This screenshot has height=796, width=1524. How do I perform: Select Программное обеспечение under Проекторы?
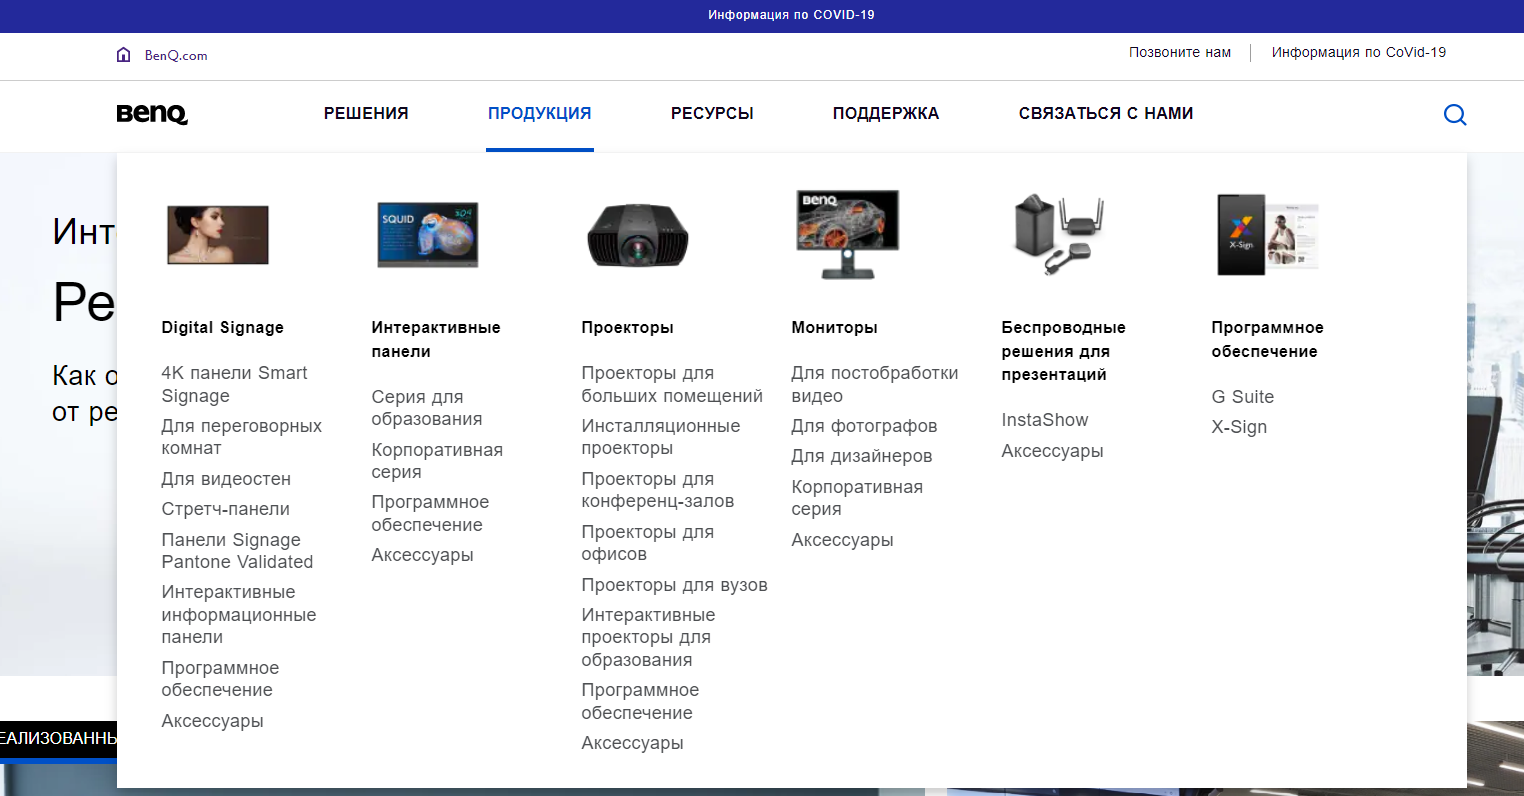click(x=640, y=701)
